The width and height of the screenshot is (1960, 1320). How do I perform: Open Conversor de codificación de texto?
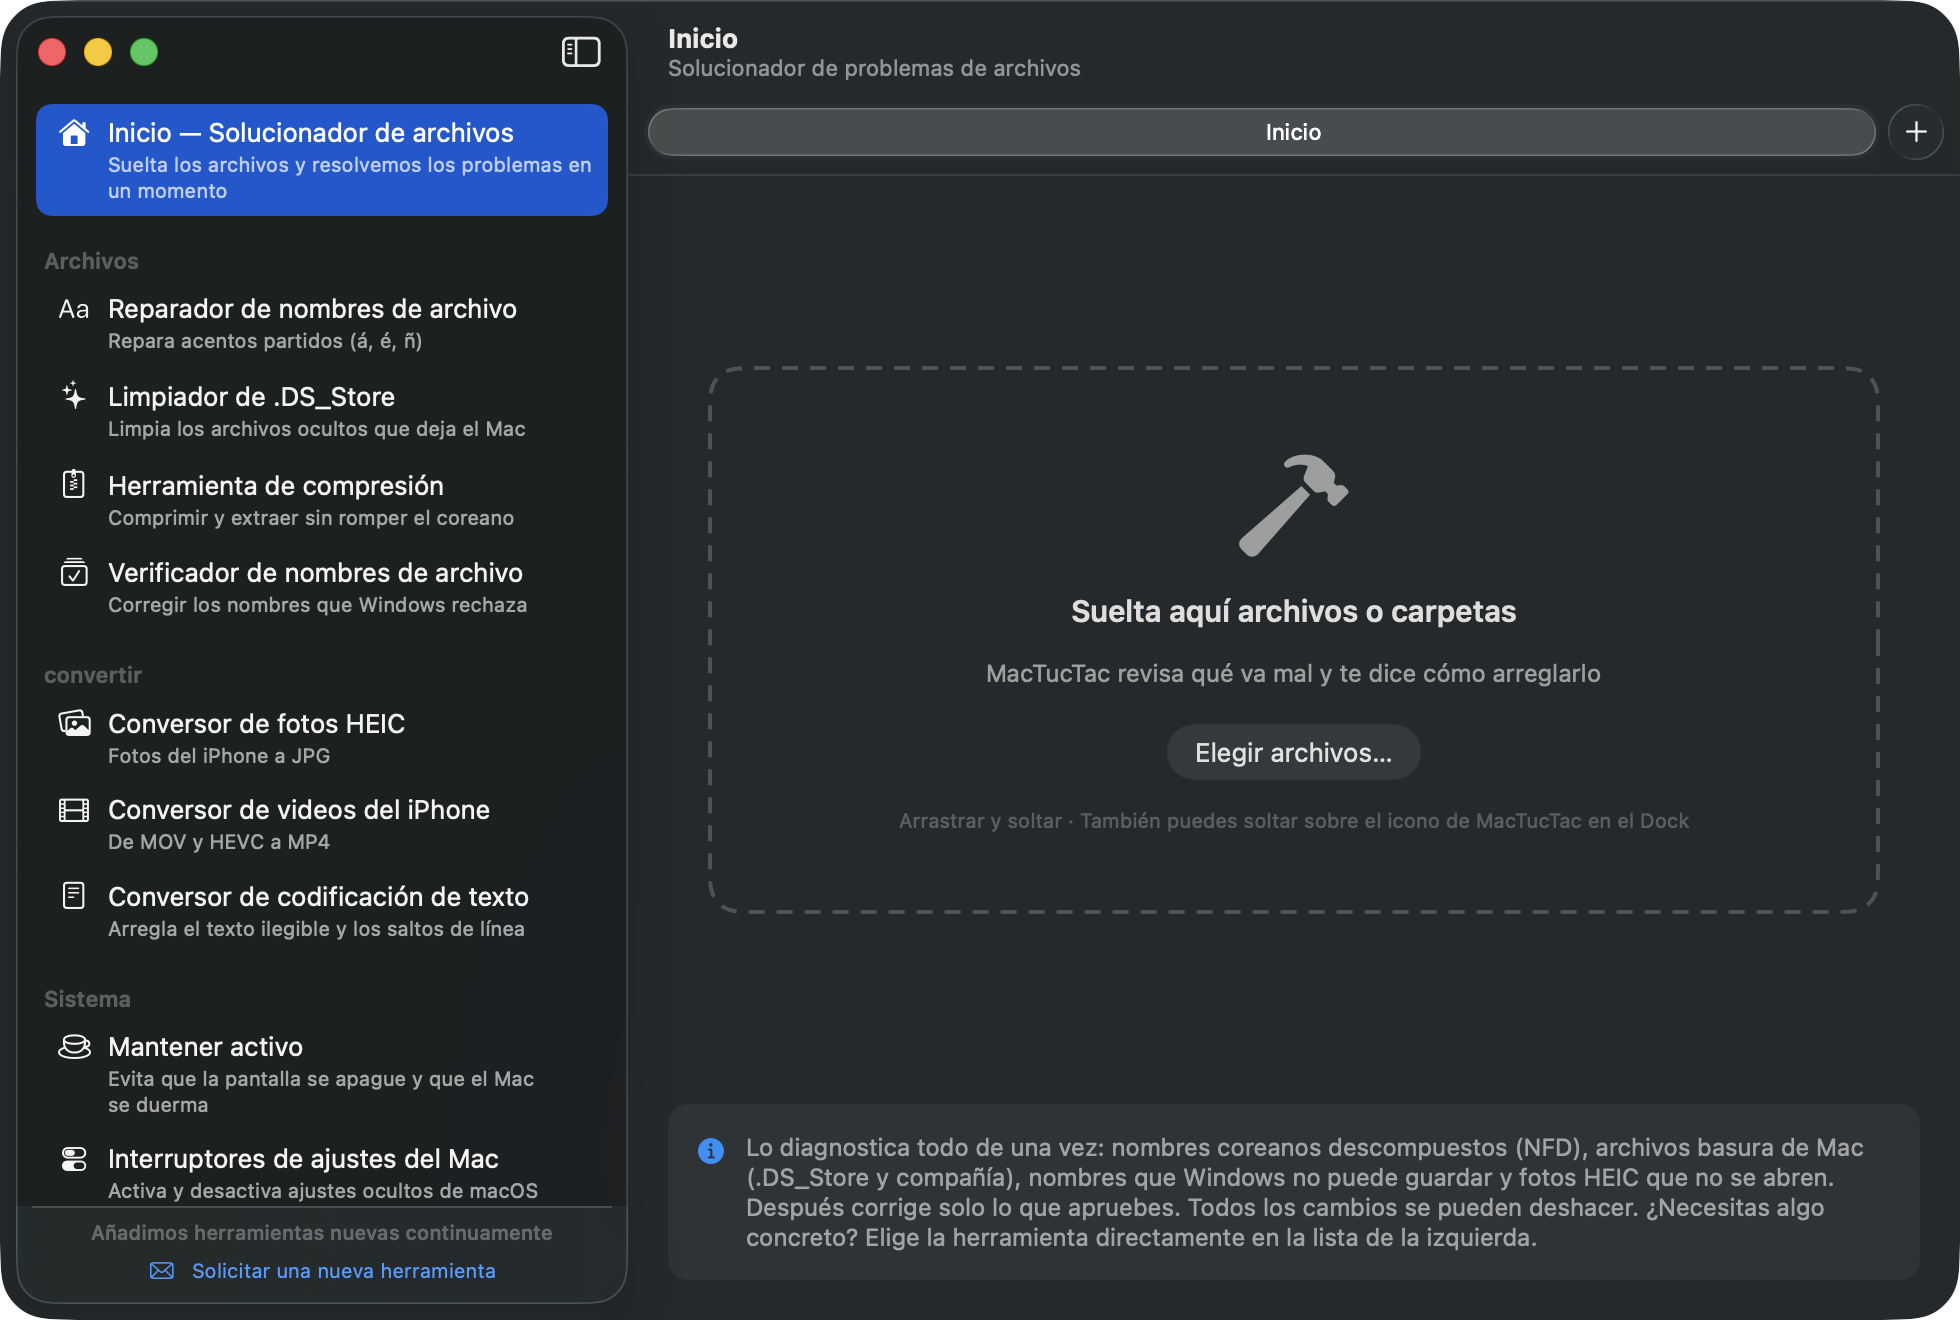pos(322,911)
